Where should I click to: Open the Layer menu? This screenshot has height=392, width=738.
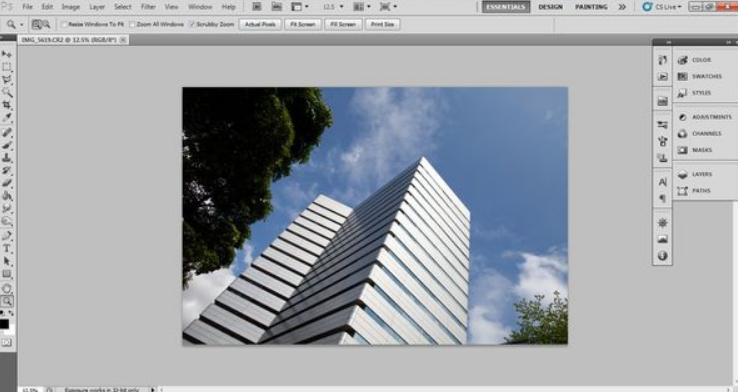pos(97,7)
